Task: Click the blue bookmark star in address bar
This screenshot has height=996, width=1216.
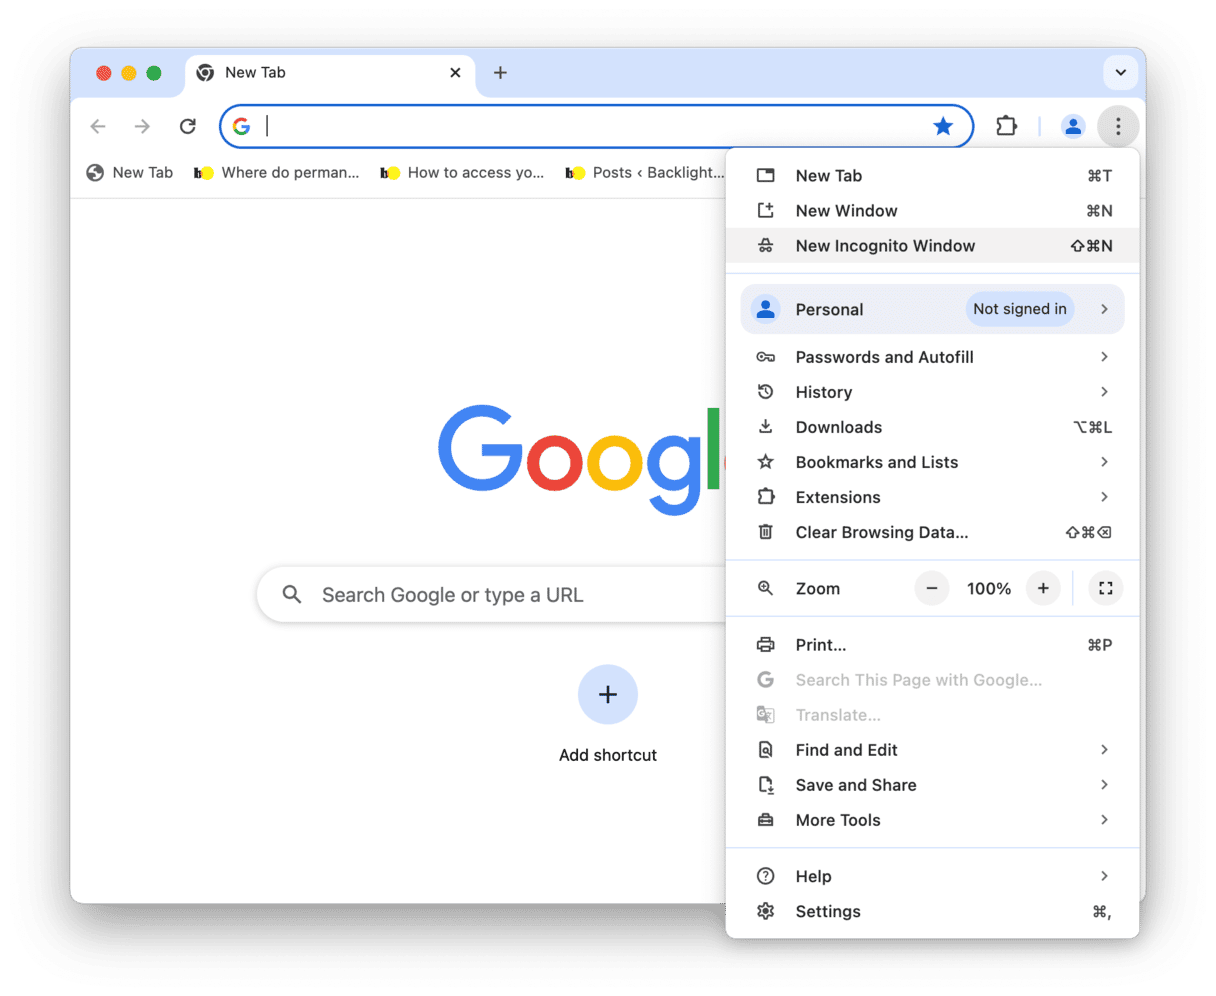Action: (943, 126)
